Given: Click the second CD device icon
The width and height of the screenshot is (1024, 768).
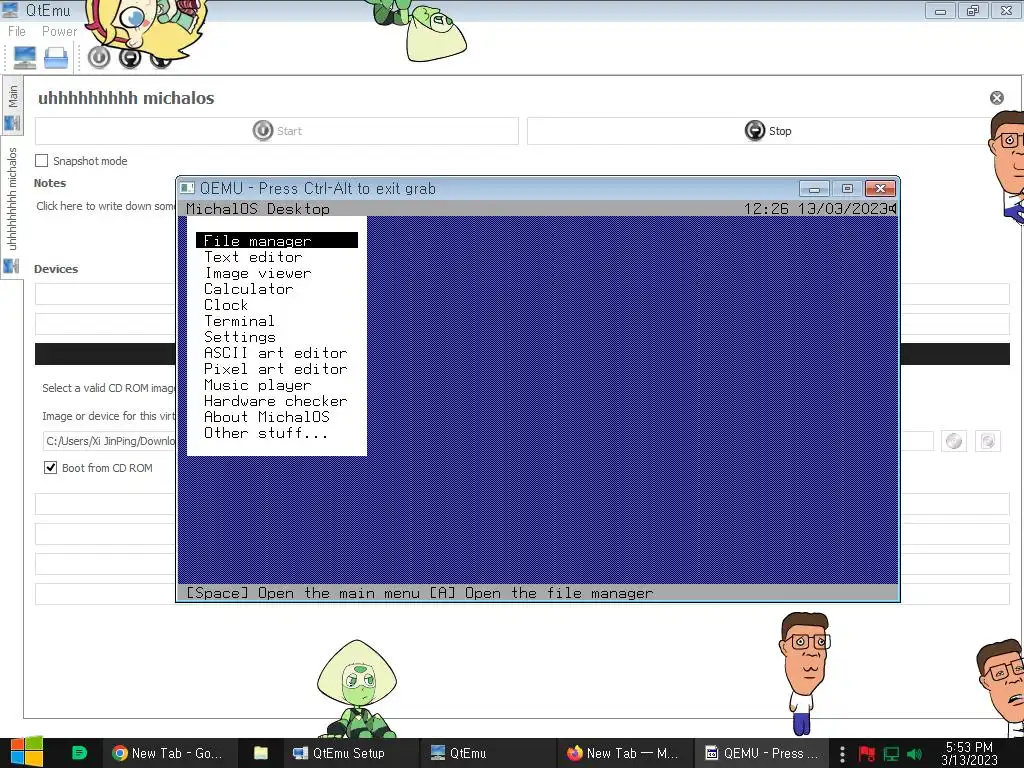Looking at the screenshot, I should pyautogui.click(x=987, y=441).
